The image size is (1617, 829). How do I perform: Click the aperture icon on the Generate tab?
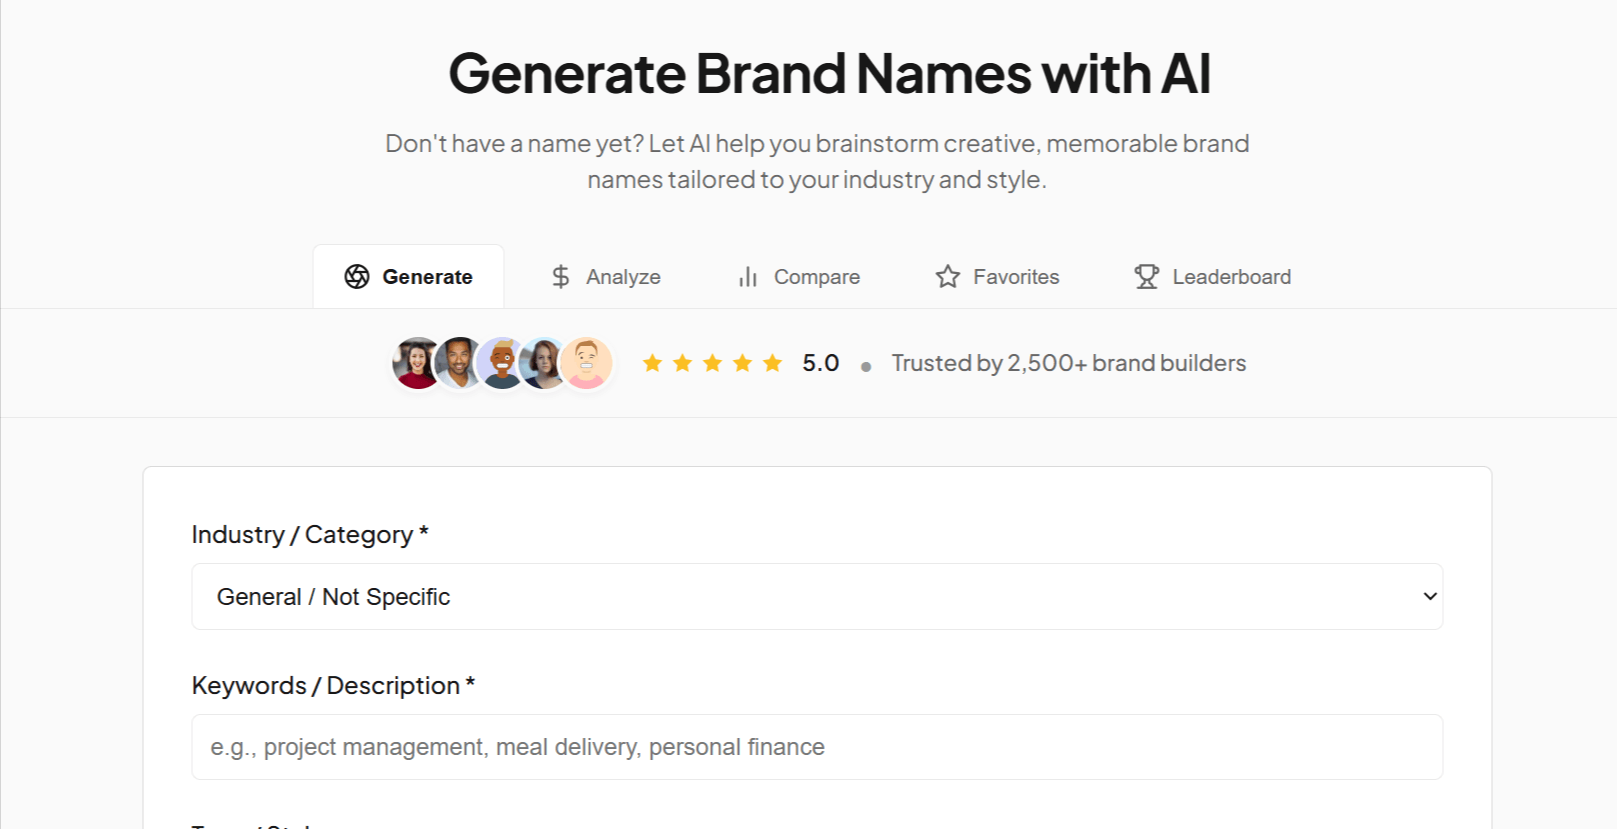[357, 277]
